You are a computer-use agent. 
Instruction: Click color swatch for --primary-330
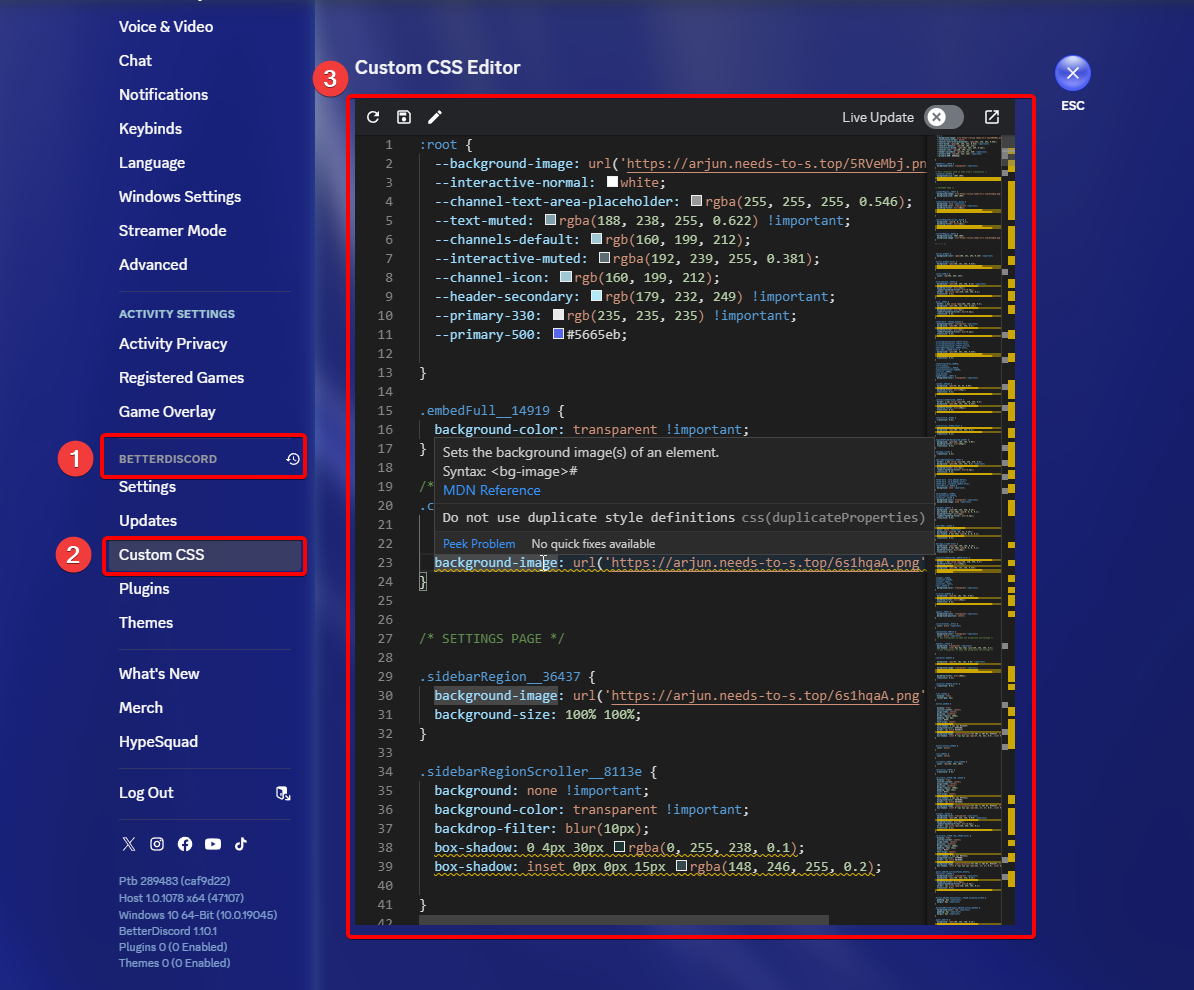click(558, 315)
